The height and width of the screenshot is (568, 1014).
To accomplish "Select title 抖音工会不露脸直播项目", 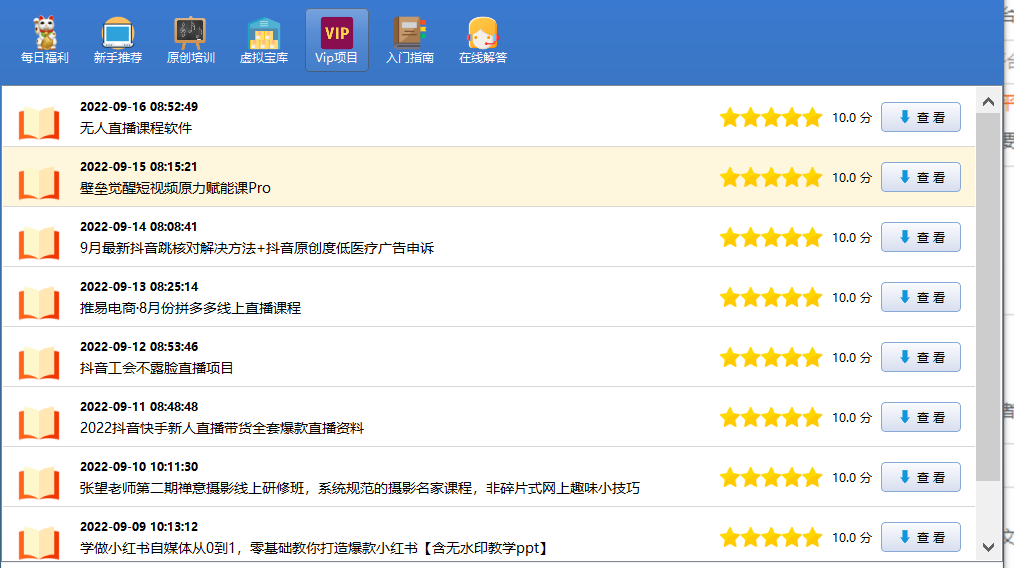I will [156, 368].
